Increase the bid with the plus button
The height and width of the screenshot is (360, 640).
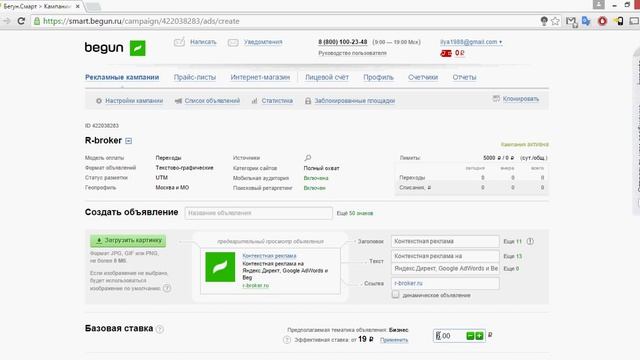click(x=479, y=336)
